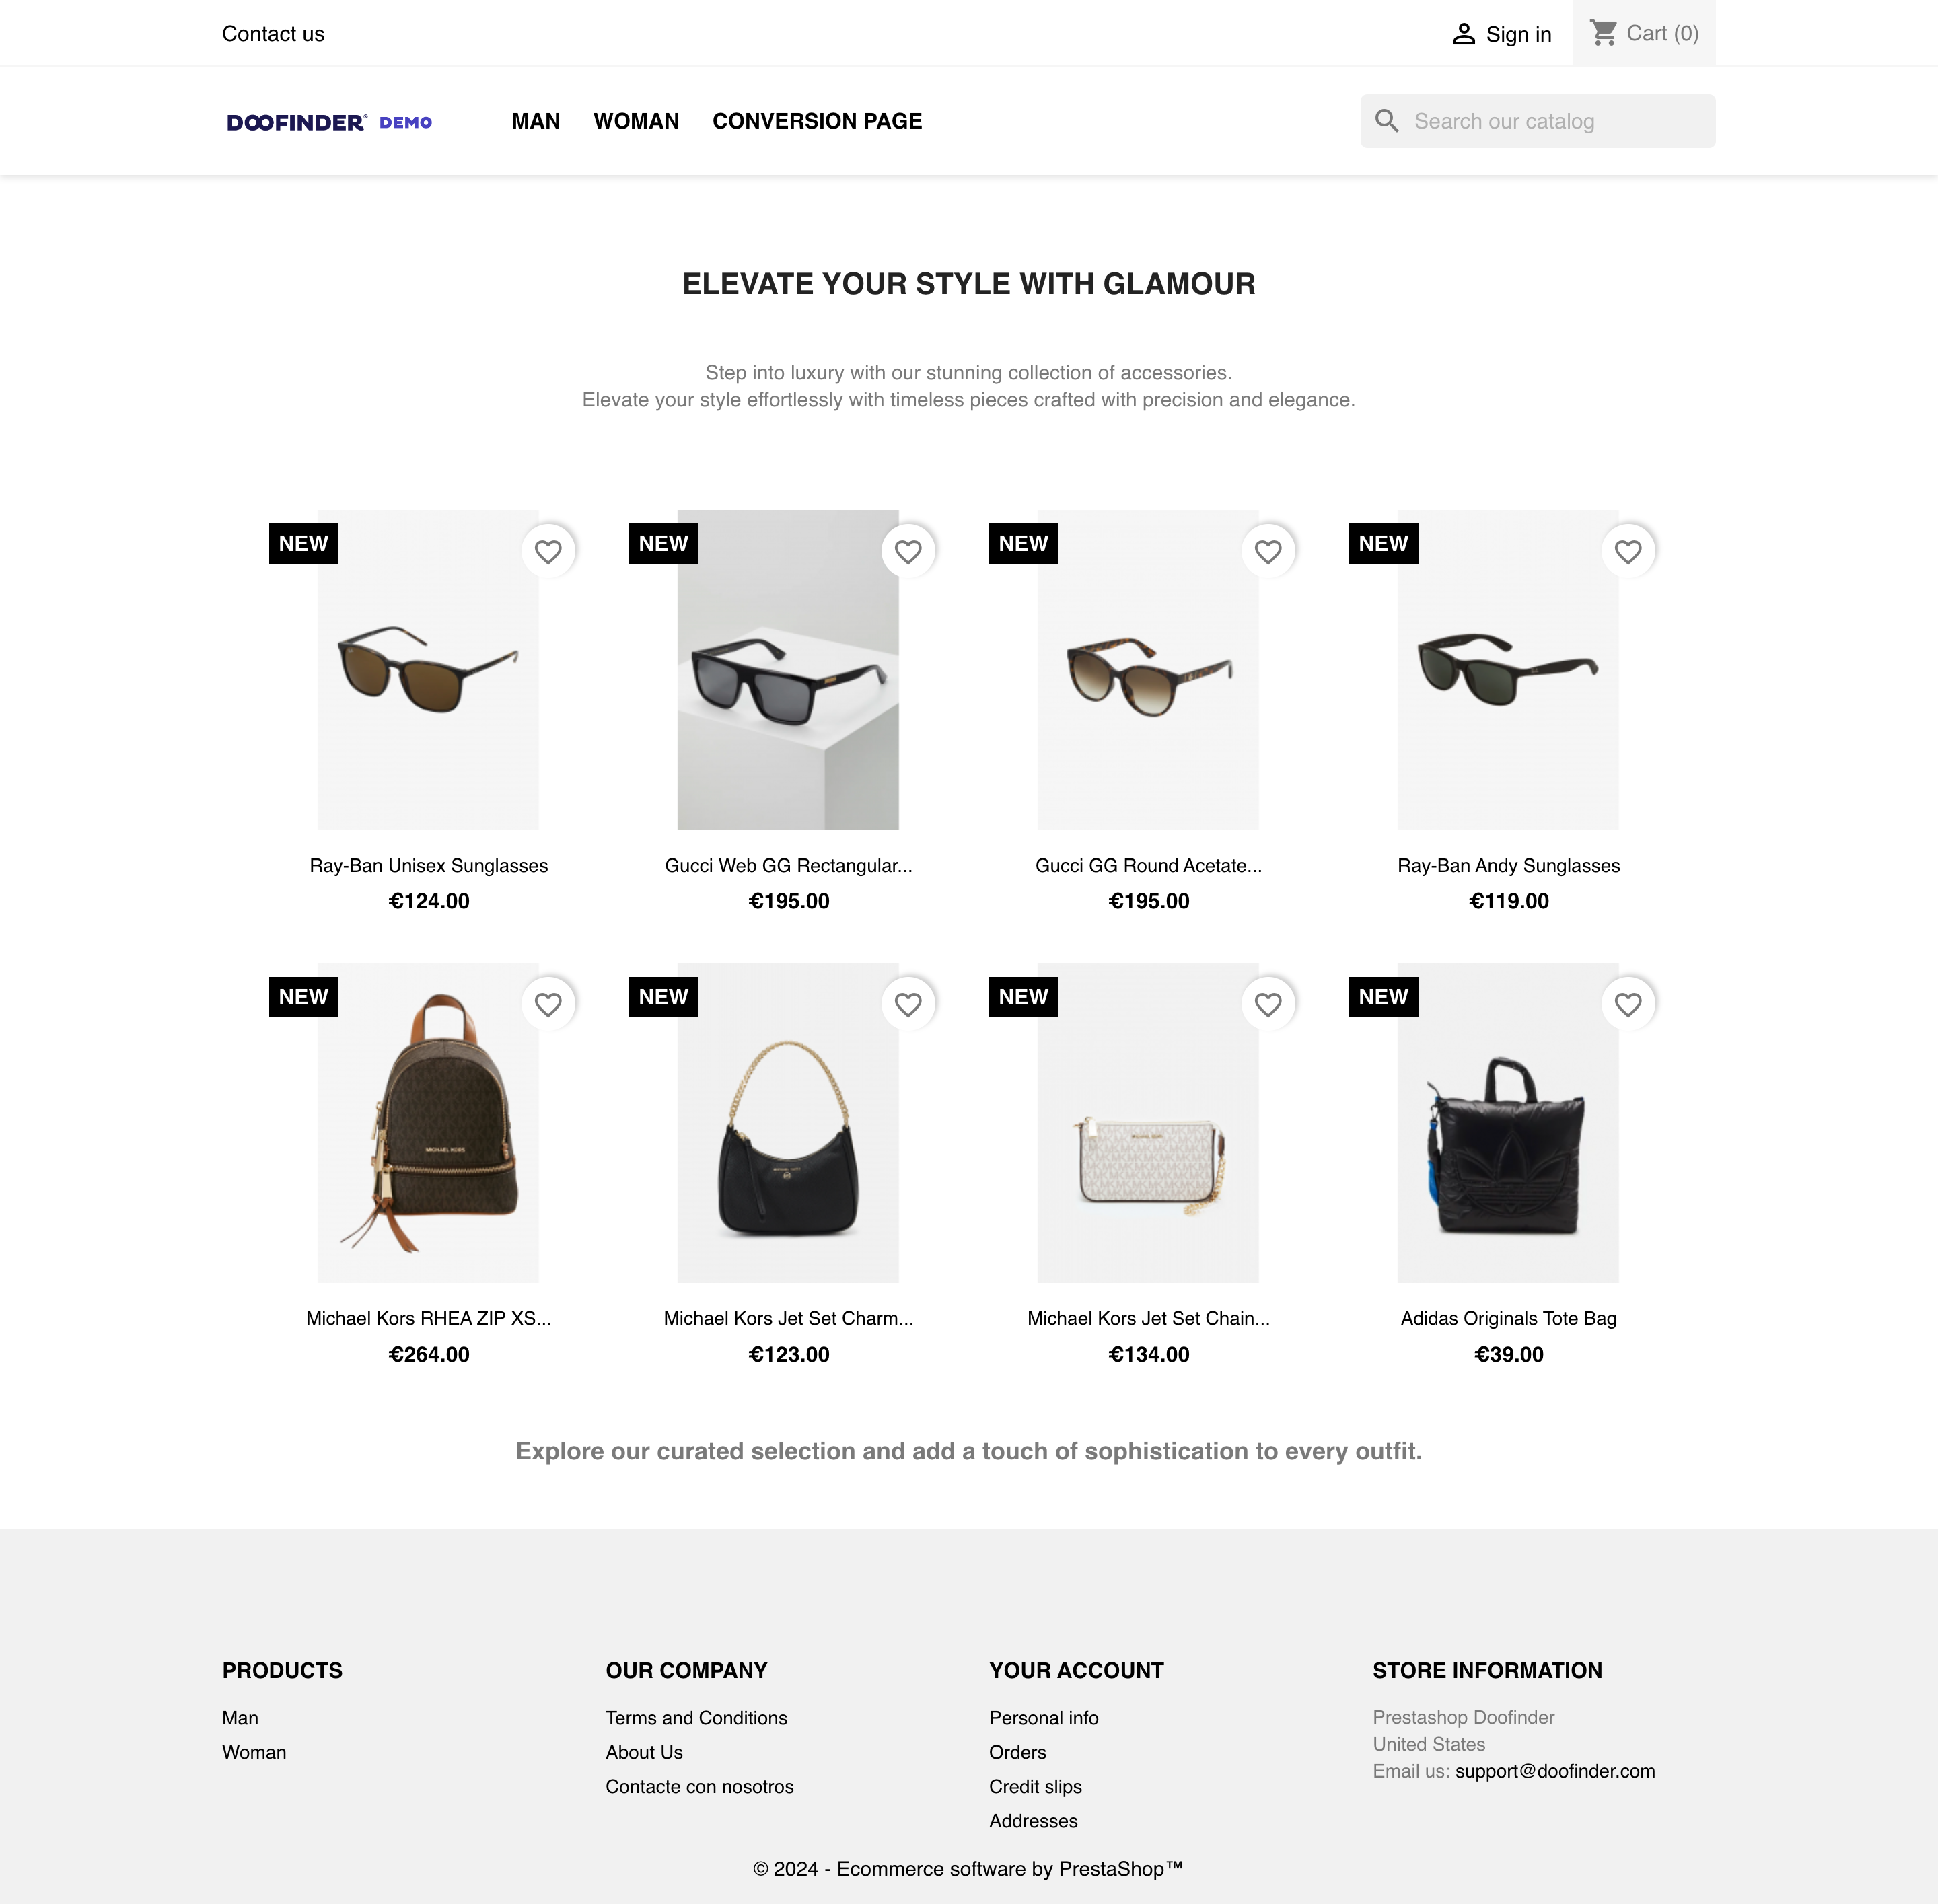Viewport: 1938px width, 1904px height.
Task: Click Personal info under Your Account
Action: 1043,1718
